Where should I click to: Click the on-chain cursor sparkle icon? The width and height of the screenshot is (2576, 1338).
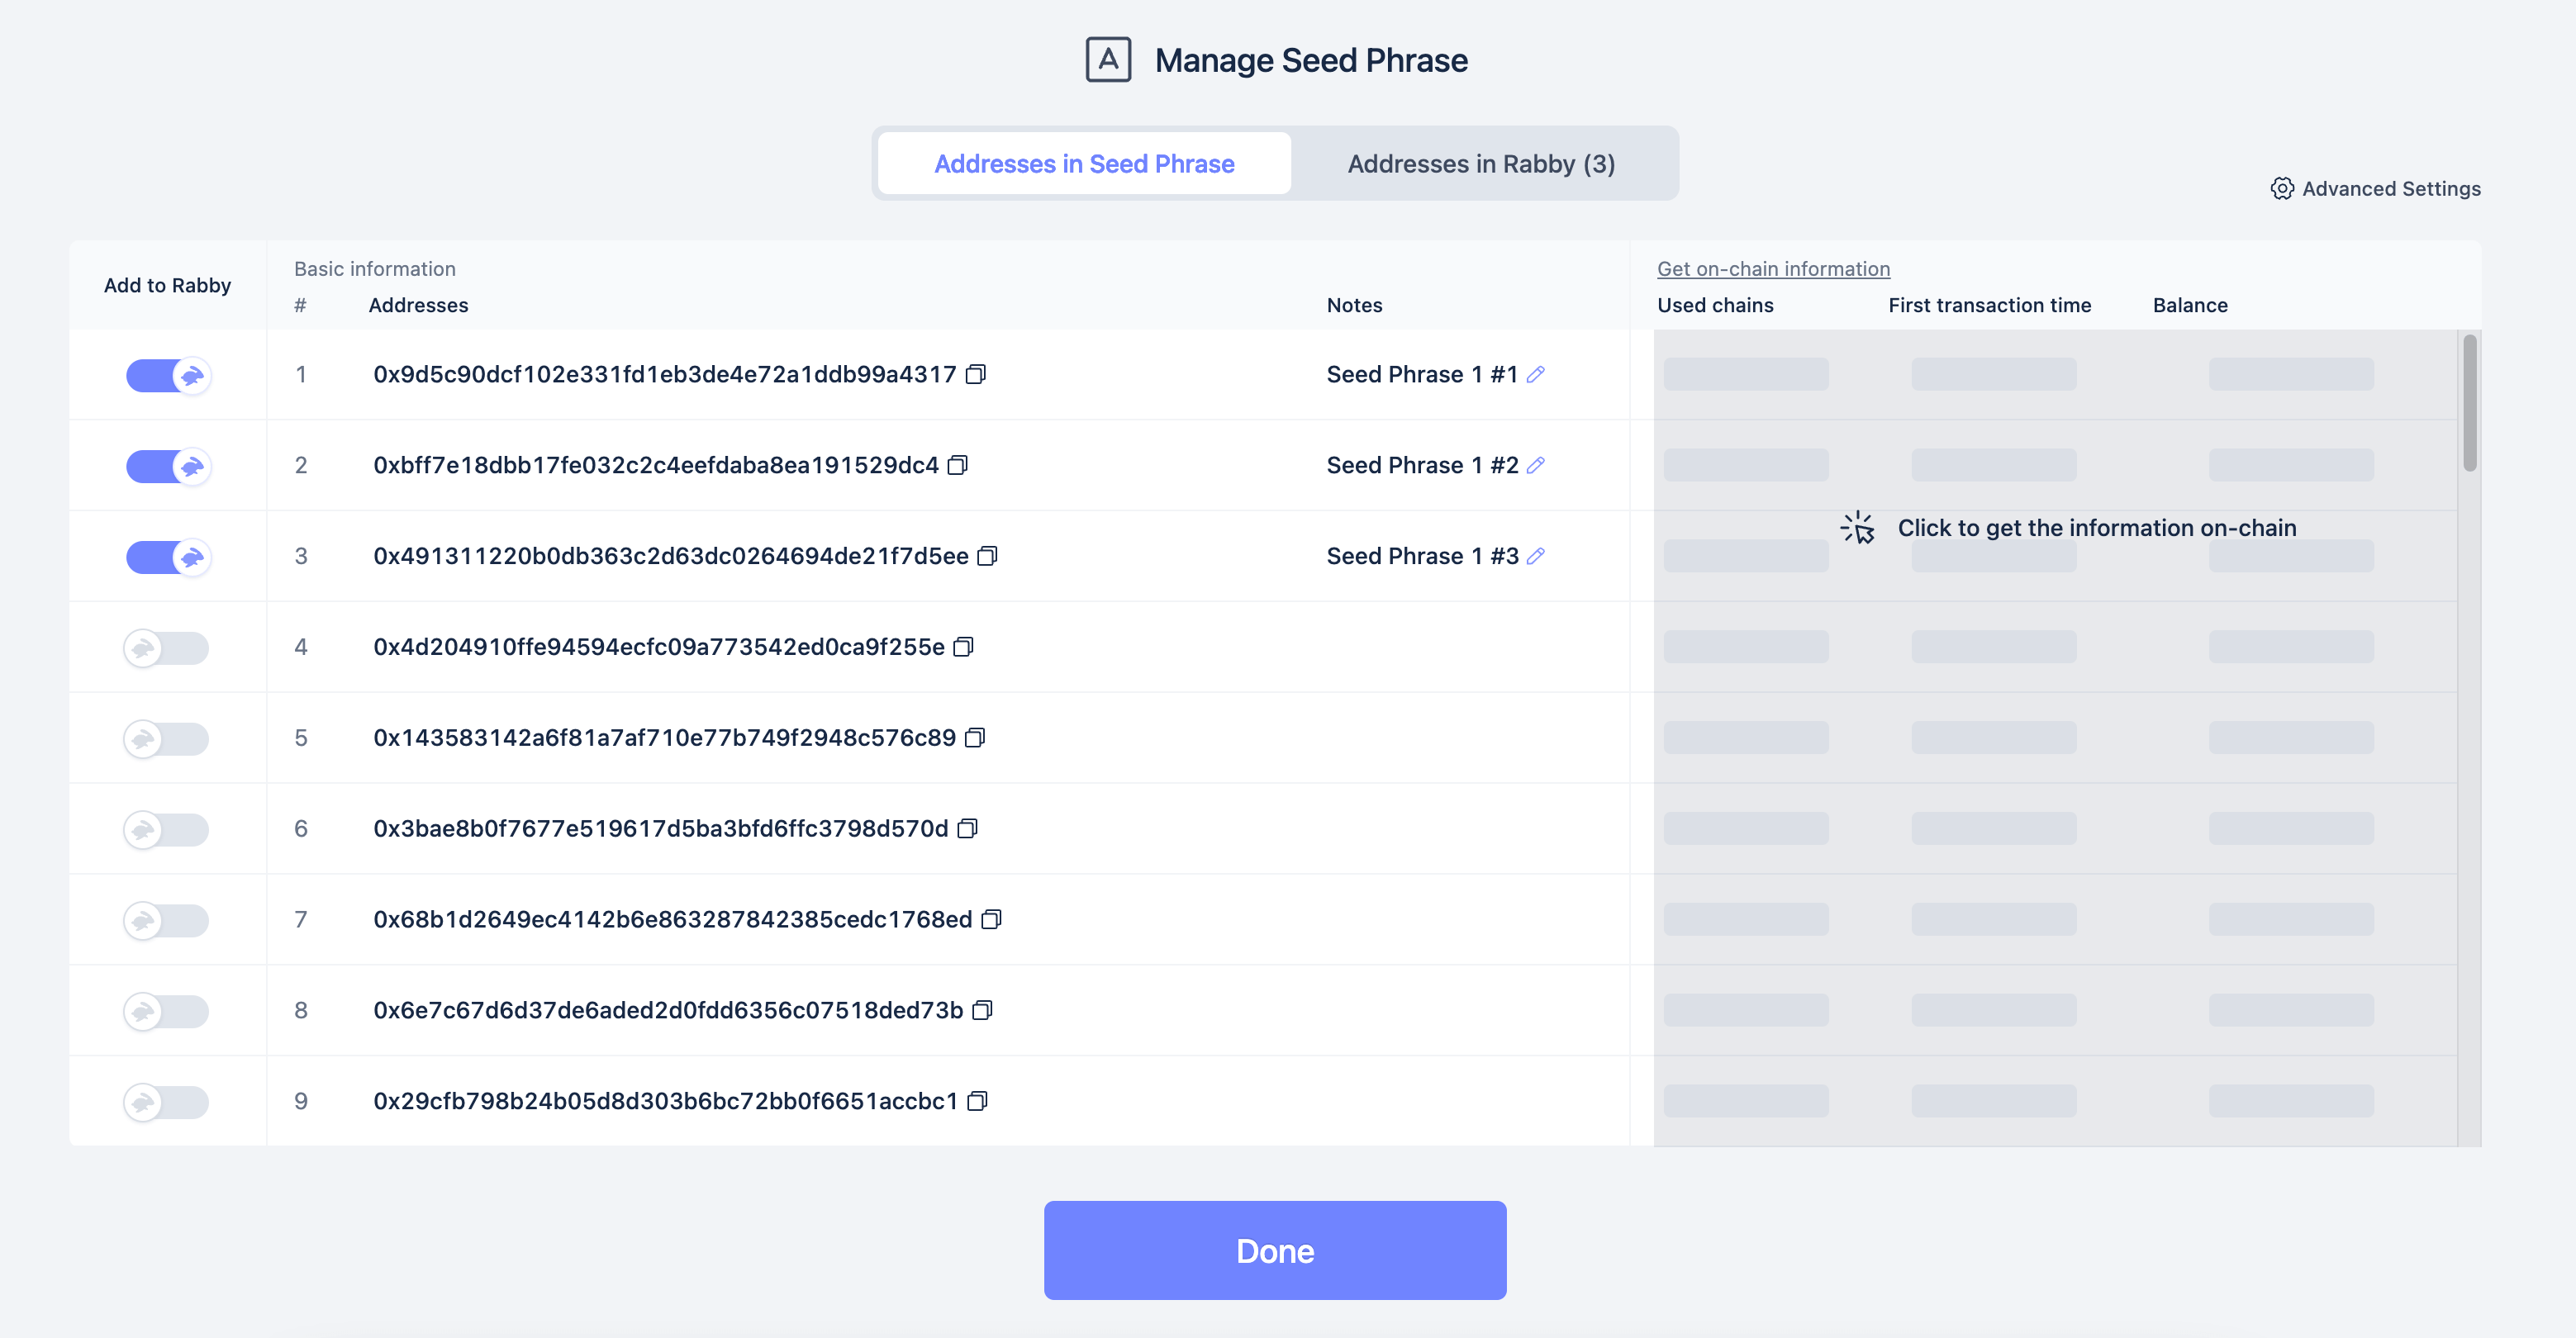coord(1858,528)
